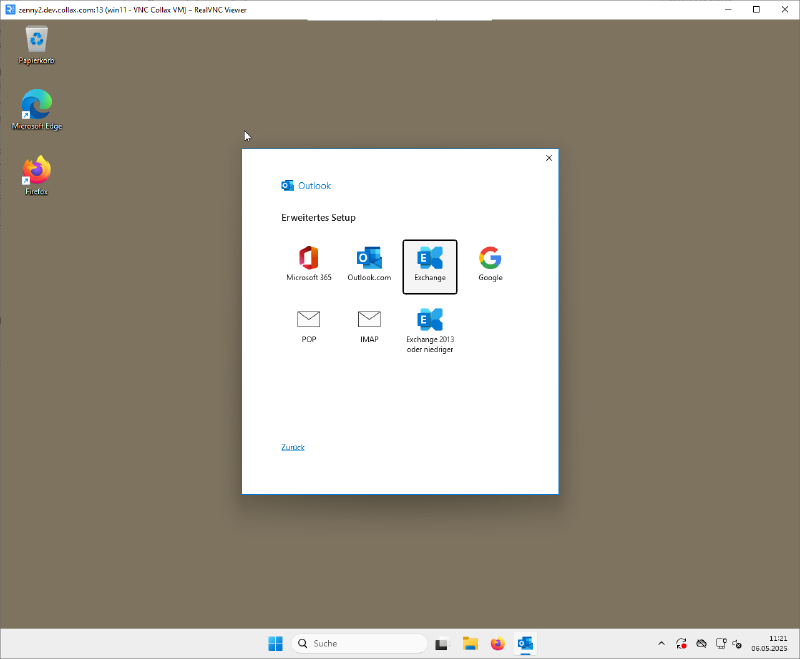The width and height of the screenshot is (800, 659).
Task: Maximize the RealVNC Viewer window
Action: coord(756,9)
